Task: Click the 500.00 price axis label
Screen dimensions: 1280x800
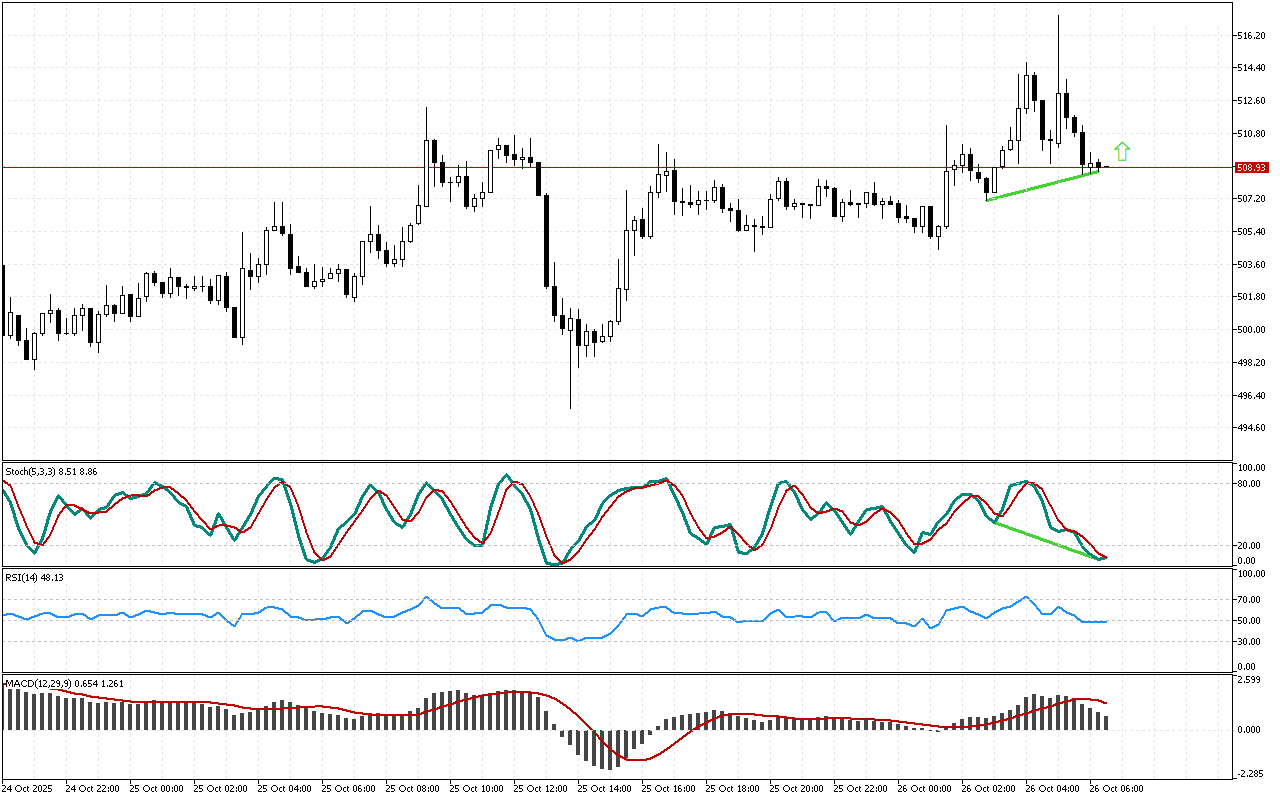Action: pos(1252,330)
